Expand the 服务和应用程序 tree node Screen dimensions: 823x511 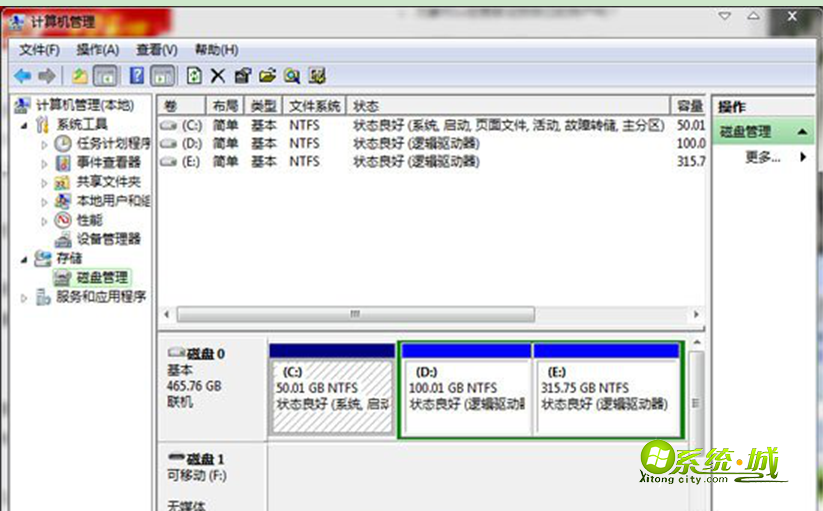pyautogui.click(x=25, y=297)
